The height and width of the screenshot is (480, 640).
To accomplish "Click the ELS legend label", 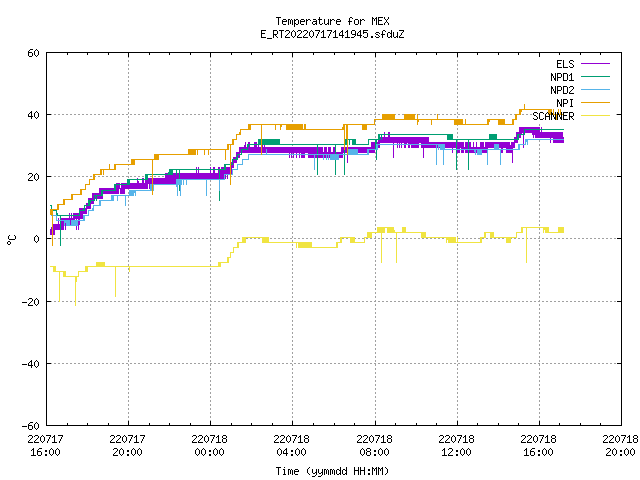I will point(565,64).
